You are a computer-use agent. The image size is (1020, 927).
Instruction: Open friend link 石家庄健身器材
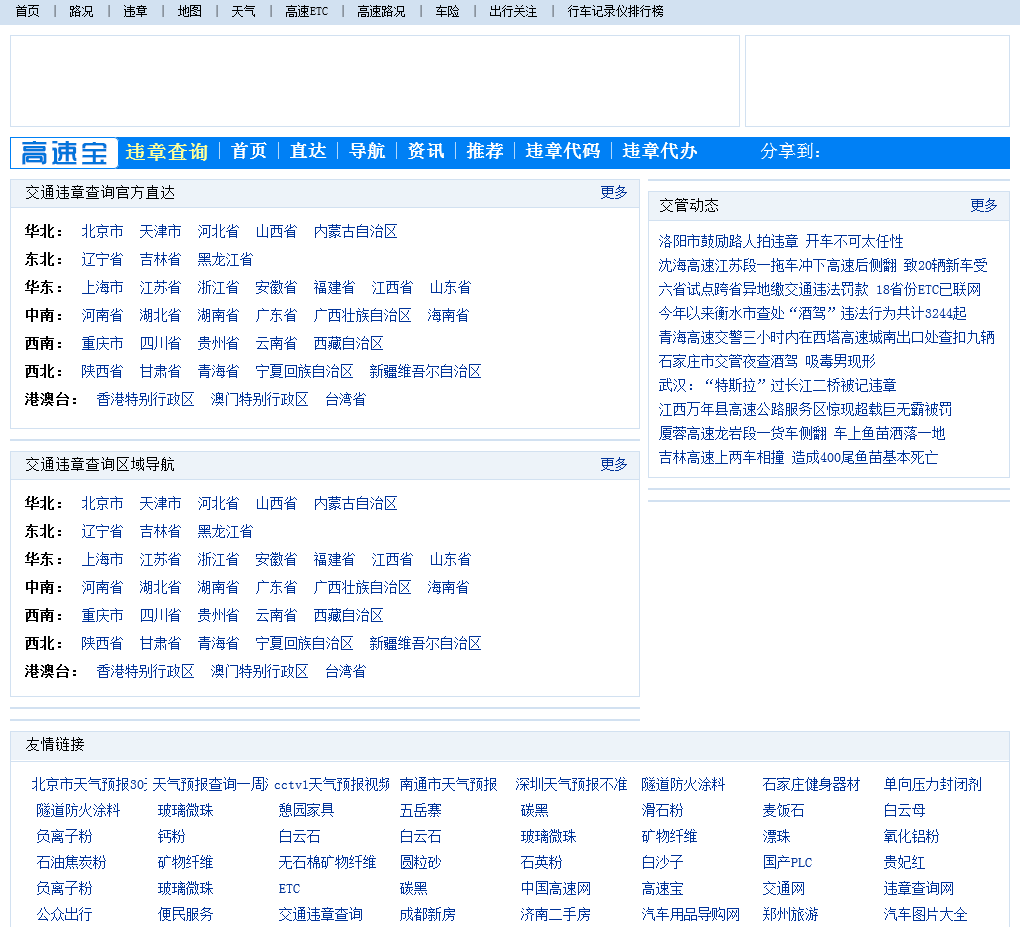811,785
